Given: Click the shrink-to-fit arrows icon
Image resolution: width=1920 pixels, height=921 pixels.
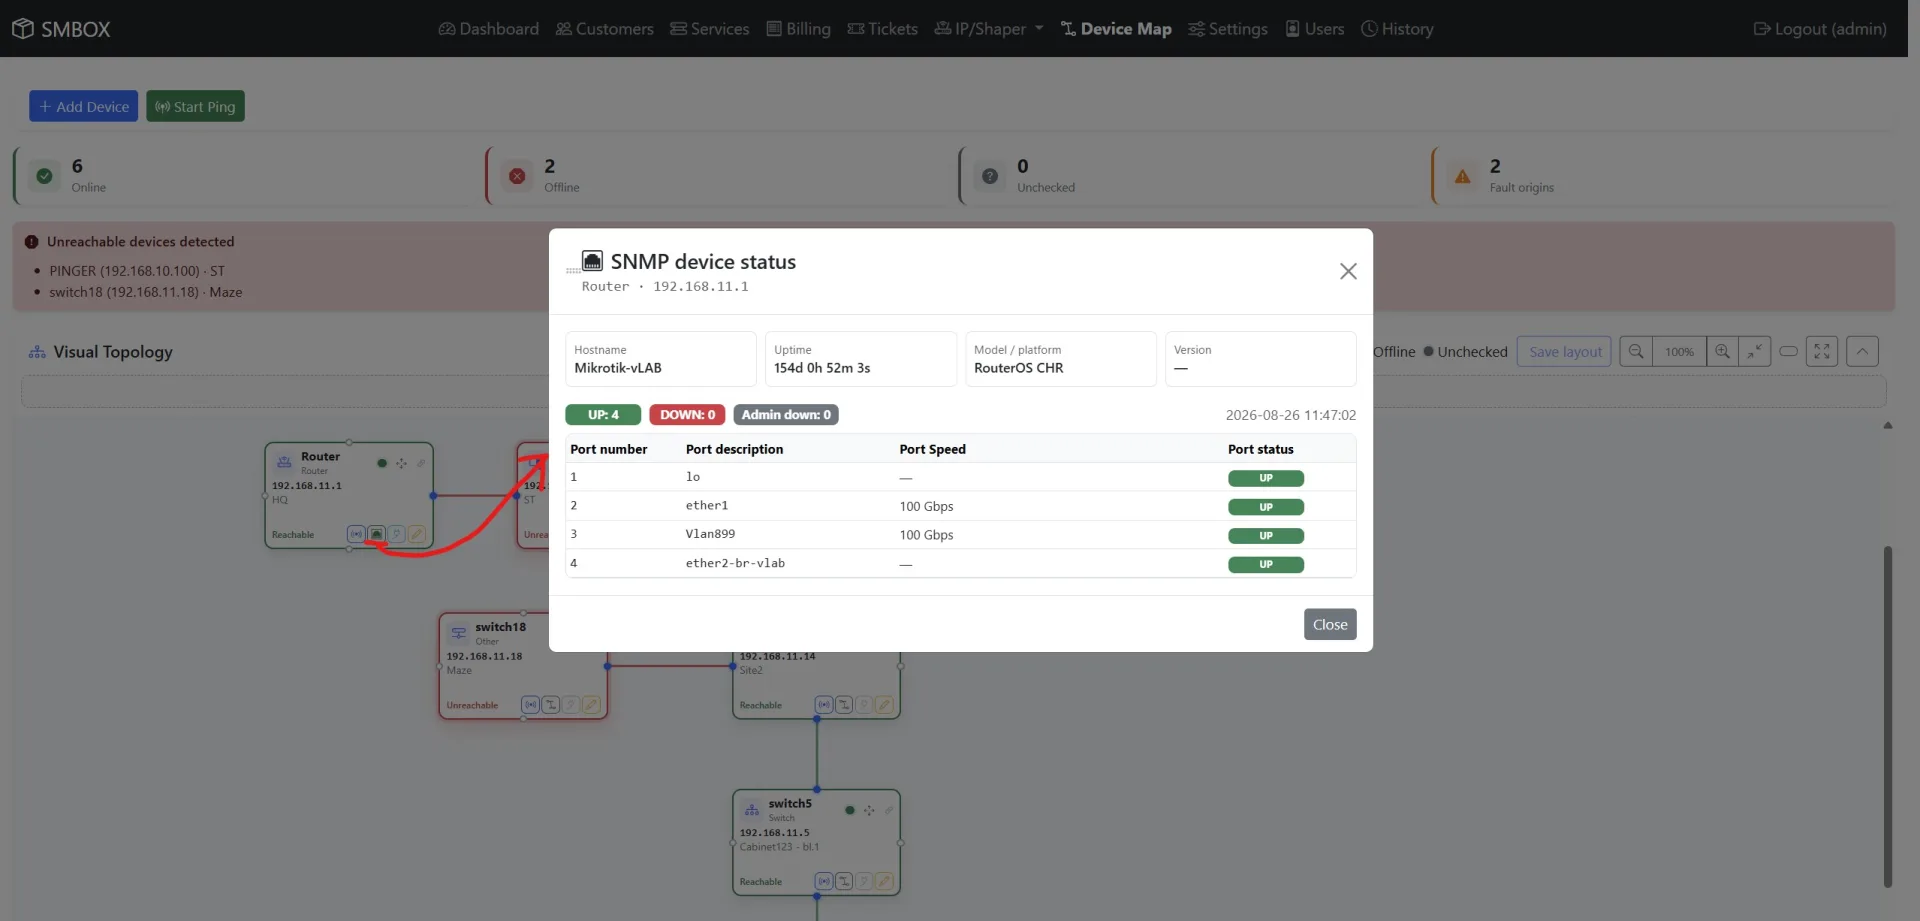Looking at the screenshot, I should click(x=1755, y=351).
